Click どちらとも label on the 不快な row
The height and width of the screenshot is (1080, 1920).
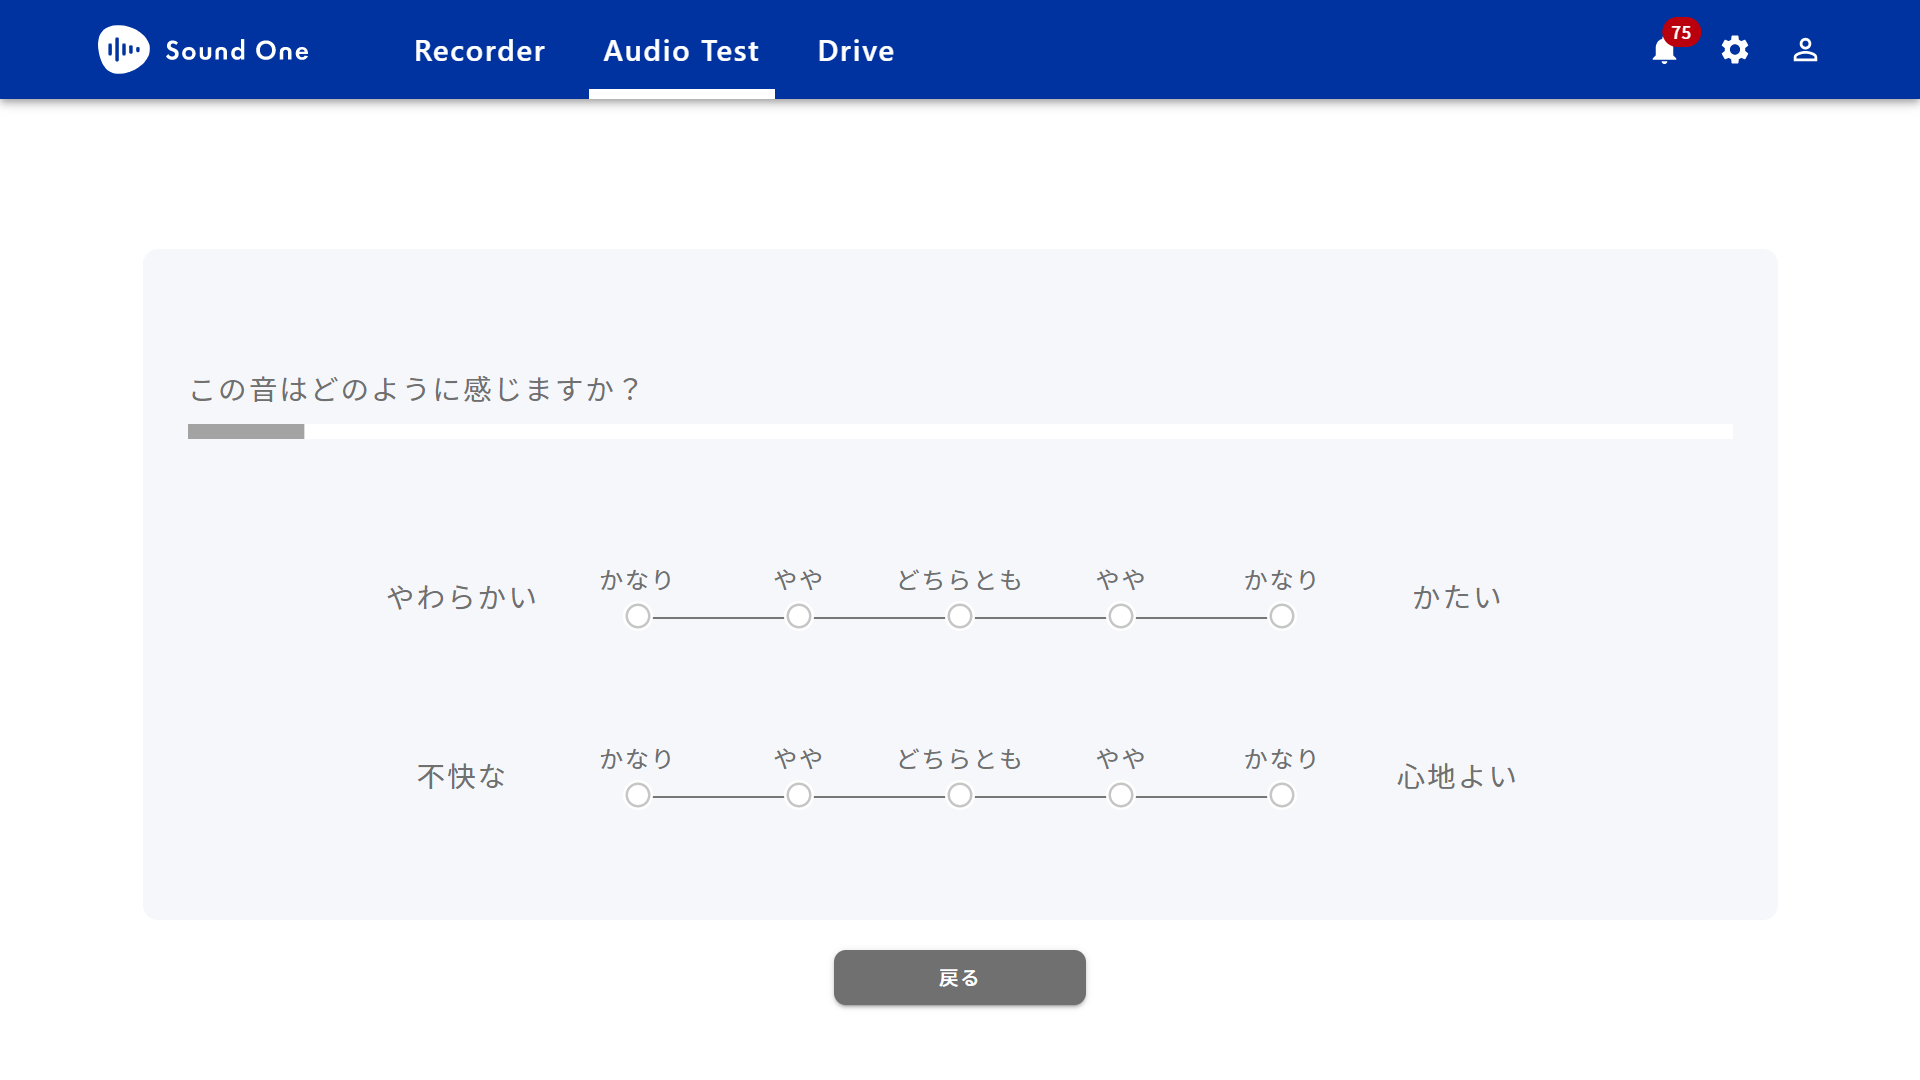(960, 760)
